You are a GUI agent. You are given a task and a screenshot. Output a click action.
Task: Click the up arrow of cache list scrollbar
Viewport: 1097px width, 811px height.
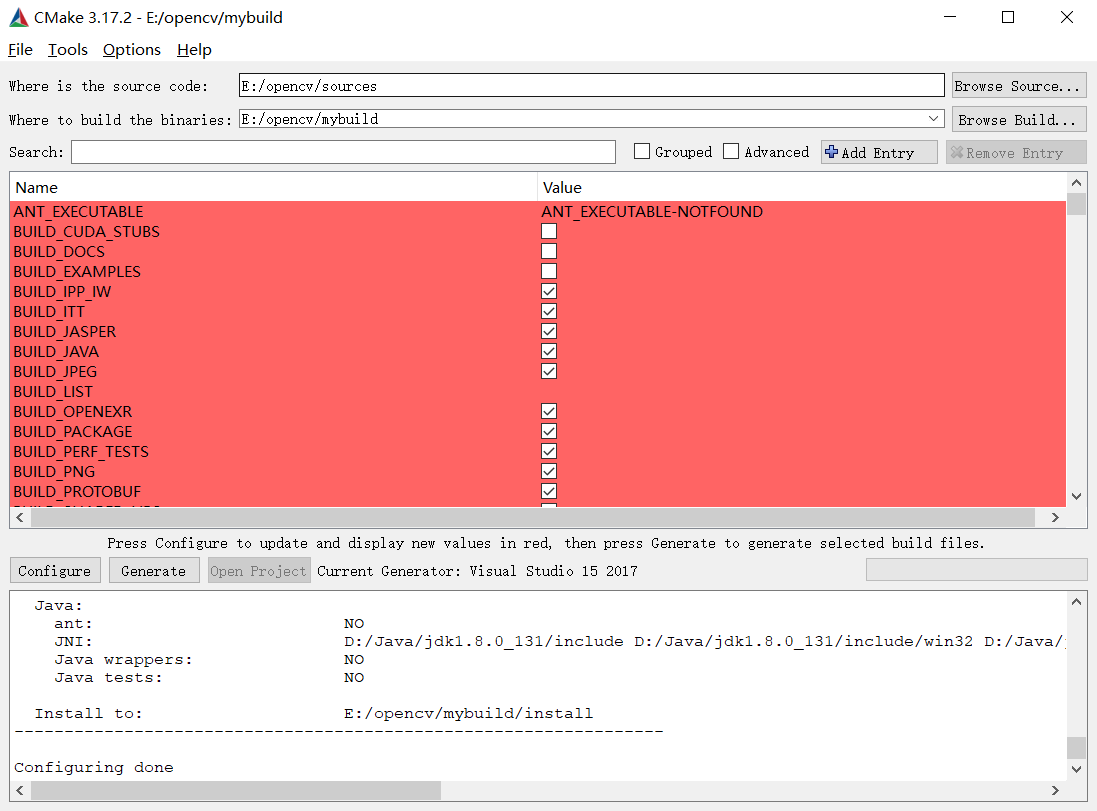tap(1076, 183)
